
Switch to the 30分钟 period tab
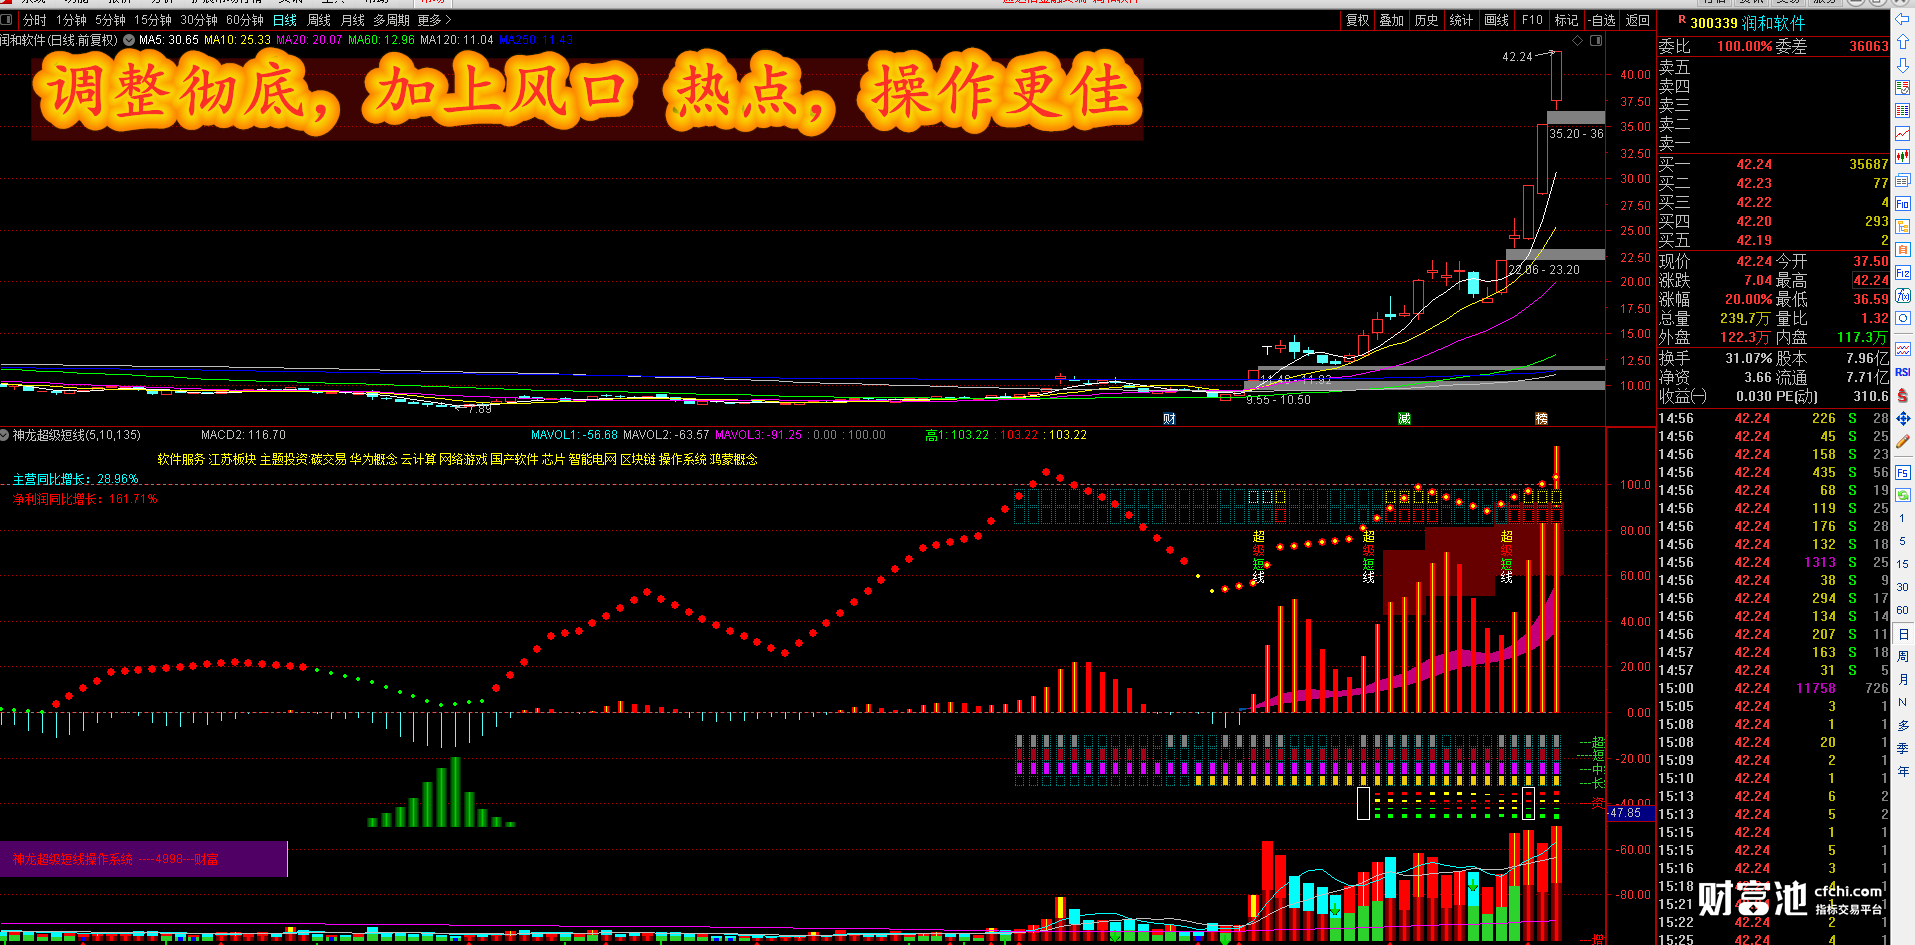[x=199, y=20]
